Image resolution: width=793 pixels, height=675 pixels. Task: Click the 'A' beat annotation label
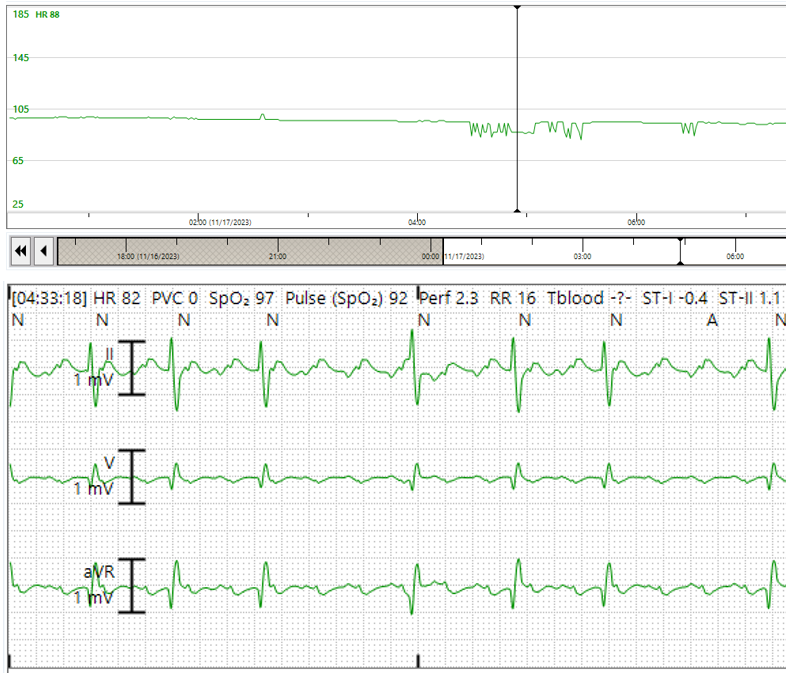click(712, 320)
